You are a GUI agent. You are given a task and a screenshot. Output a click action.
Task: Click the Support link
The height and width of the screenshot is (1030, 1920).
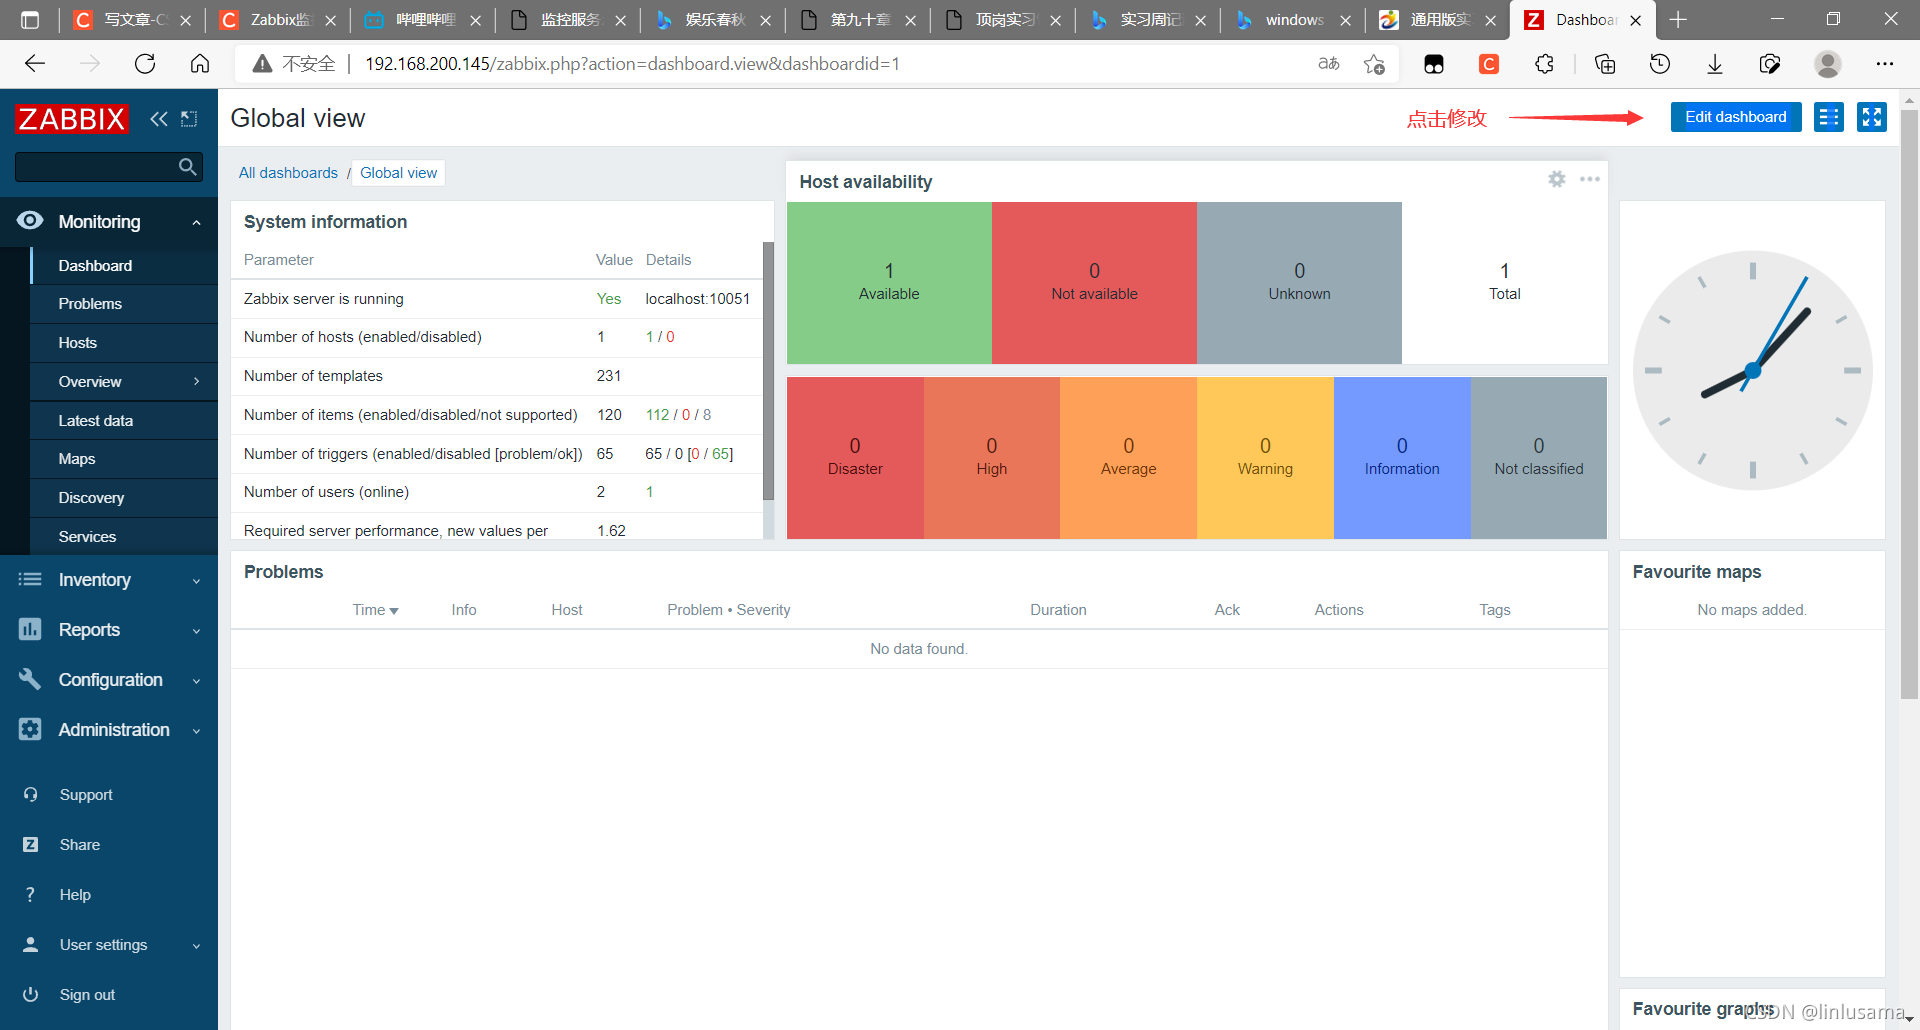pos(86,795)
